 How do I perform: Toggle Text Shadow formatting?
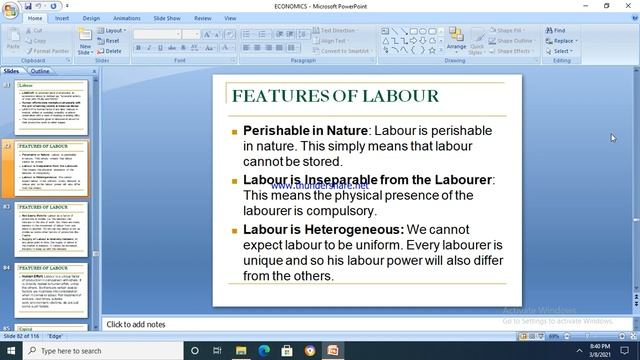(x=183, y=48)
